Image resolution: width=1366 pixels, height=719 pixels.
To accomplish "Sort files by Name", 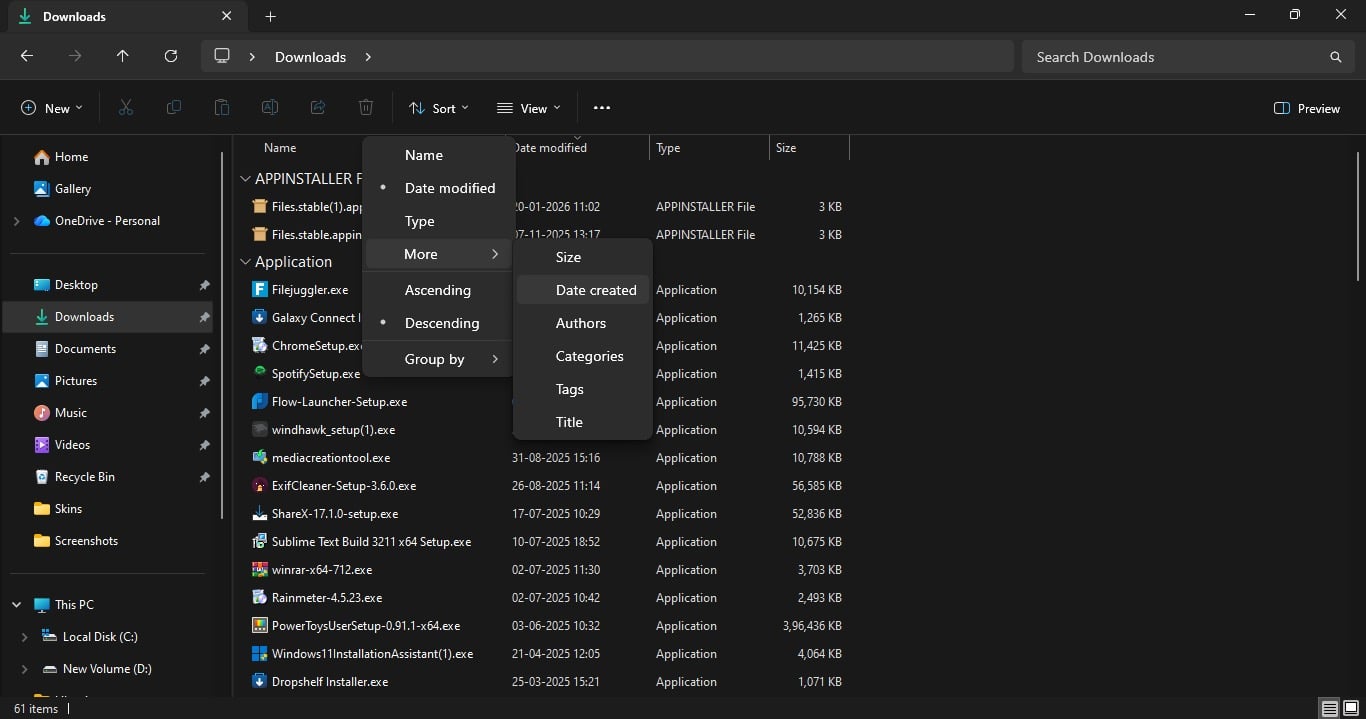I will click(x=439, y=155).
